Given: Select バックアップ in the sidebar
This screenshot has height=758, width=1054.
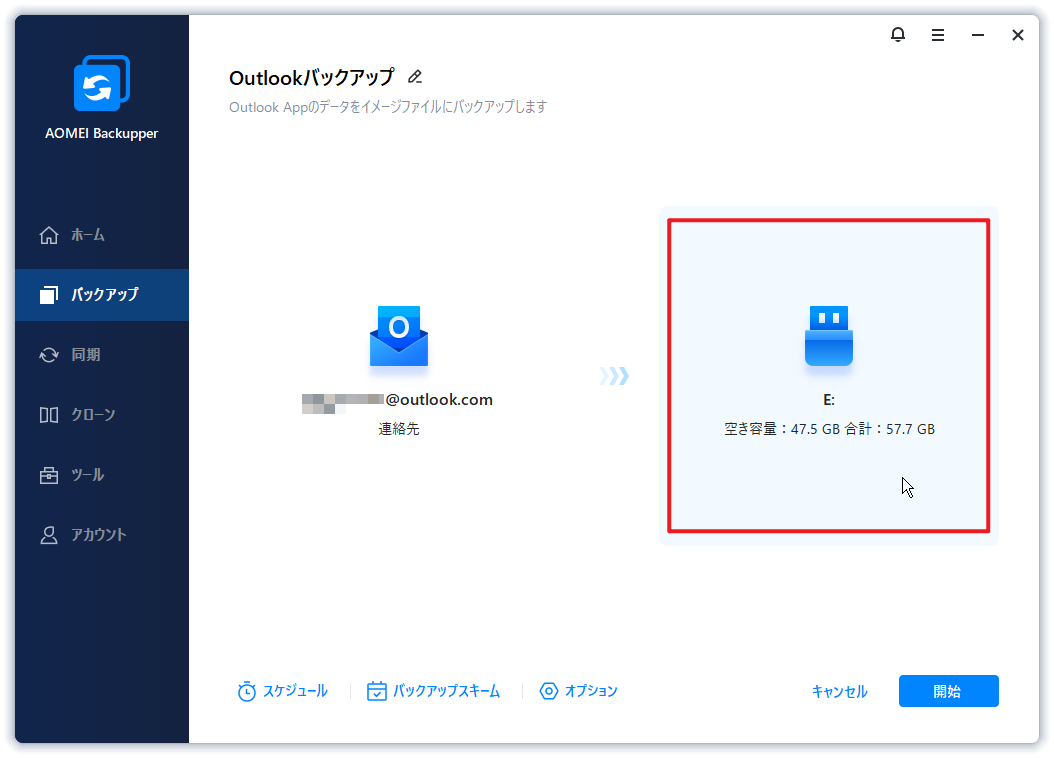Looking at the screenshot, I should (x=102, y=295).
